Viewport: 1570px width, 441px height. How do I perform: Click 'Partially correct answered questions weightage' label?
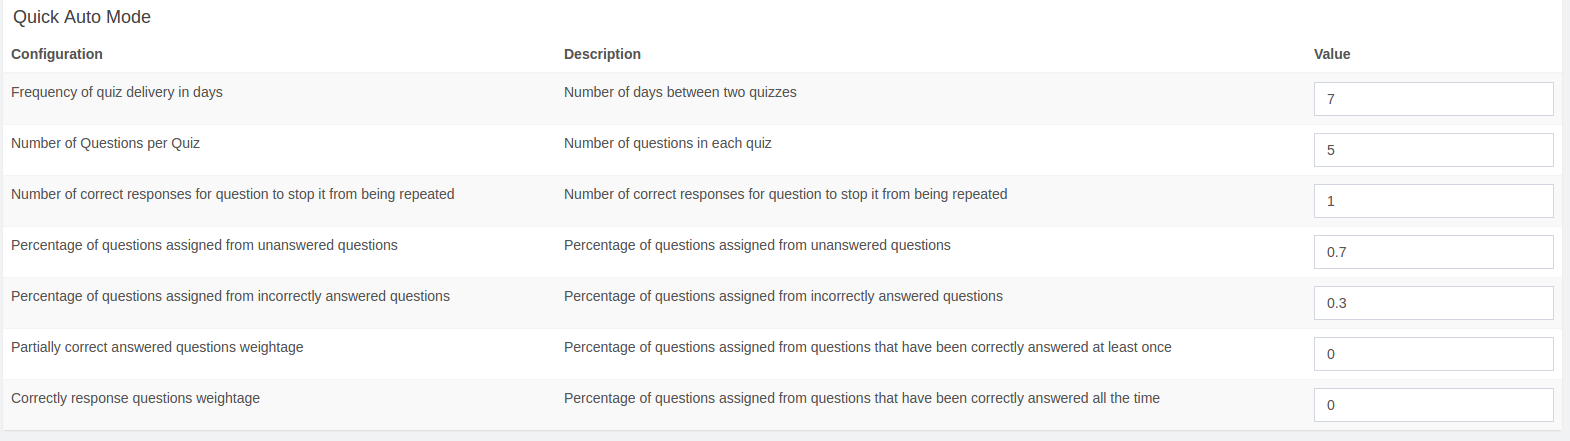[157, 347]
